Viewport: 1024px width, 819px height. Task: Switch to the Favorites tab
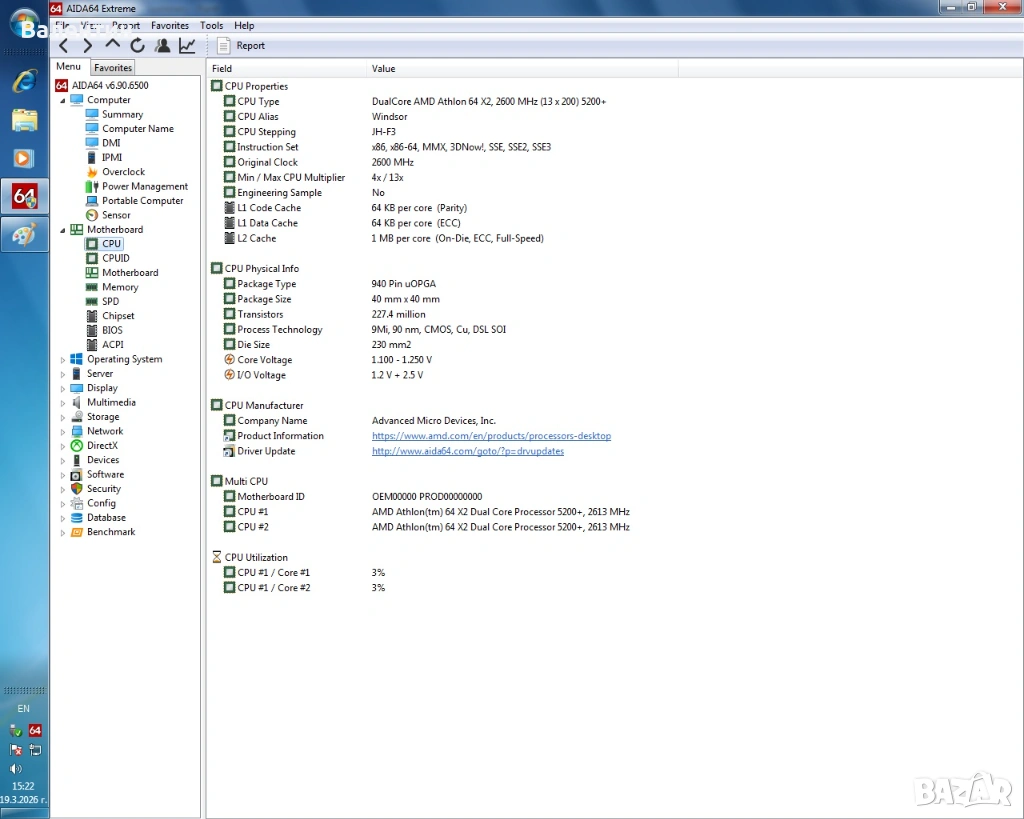point(113,68)
